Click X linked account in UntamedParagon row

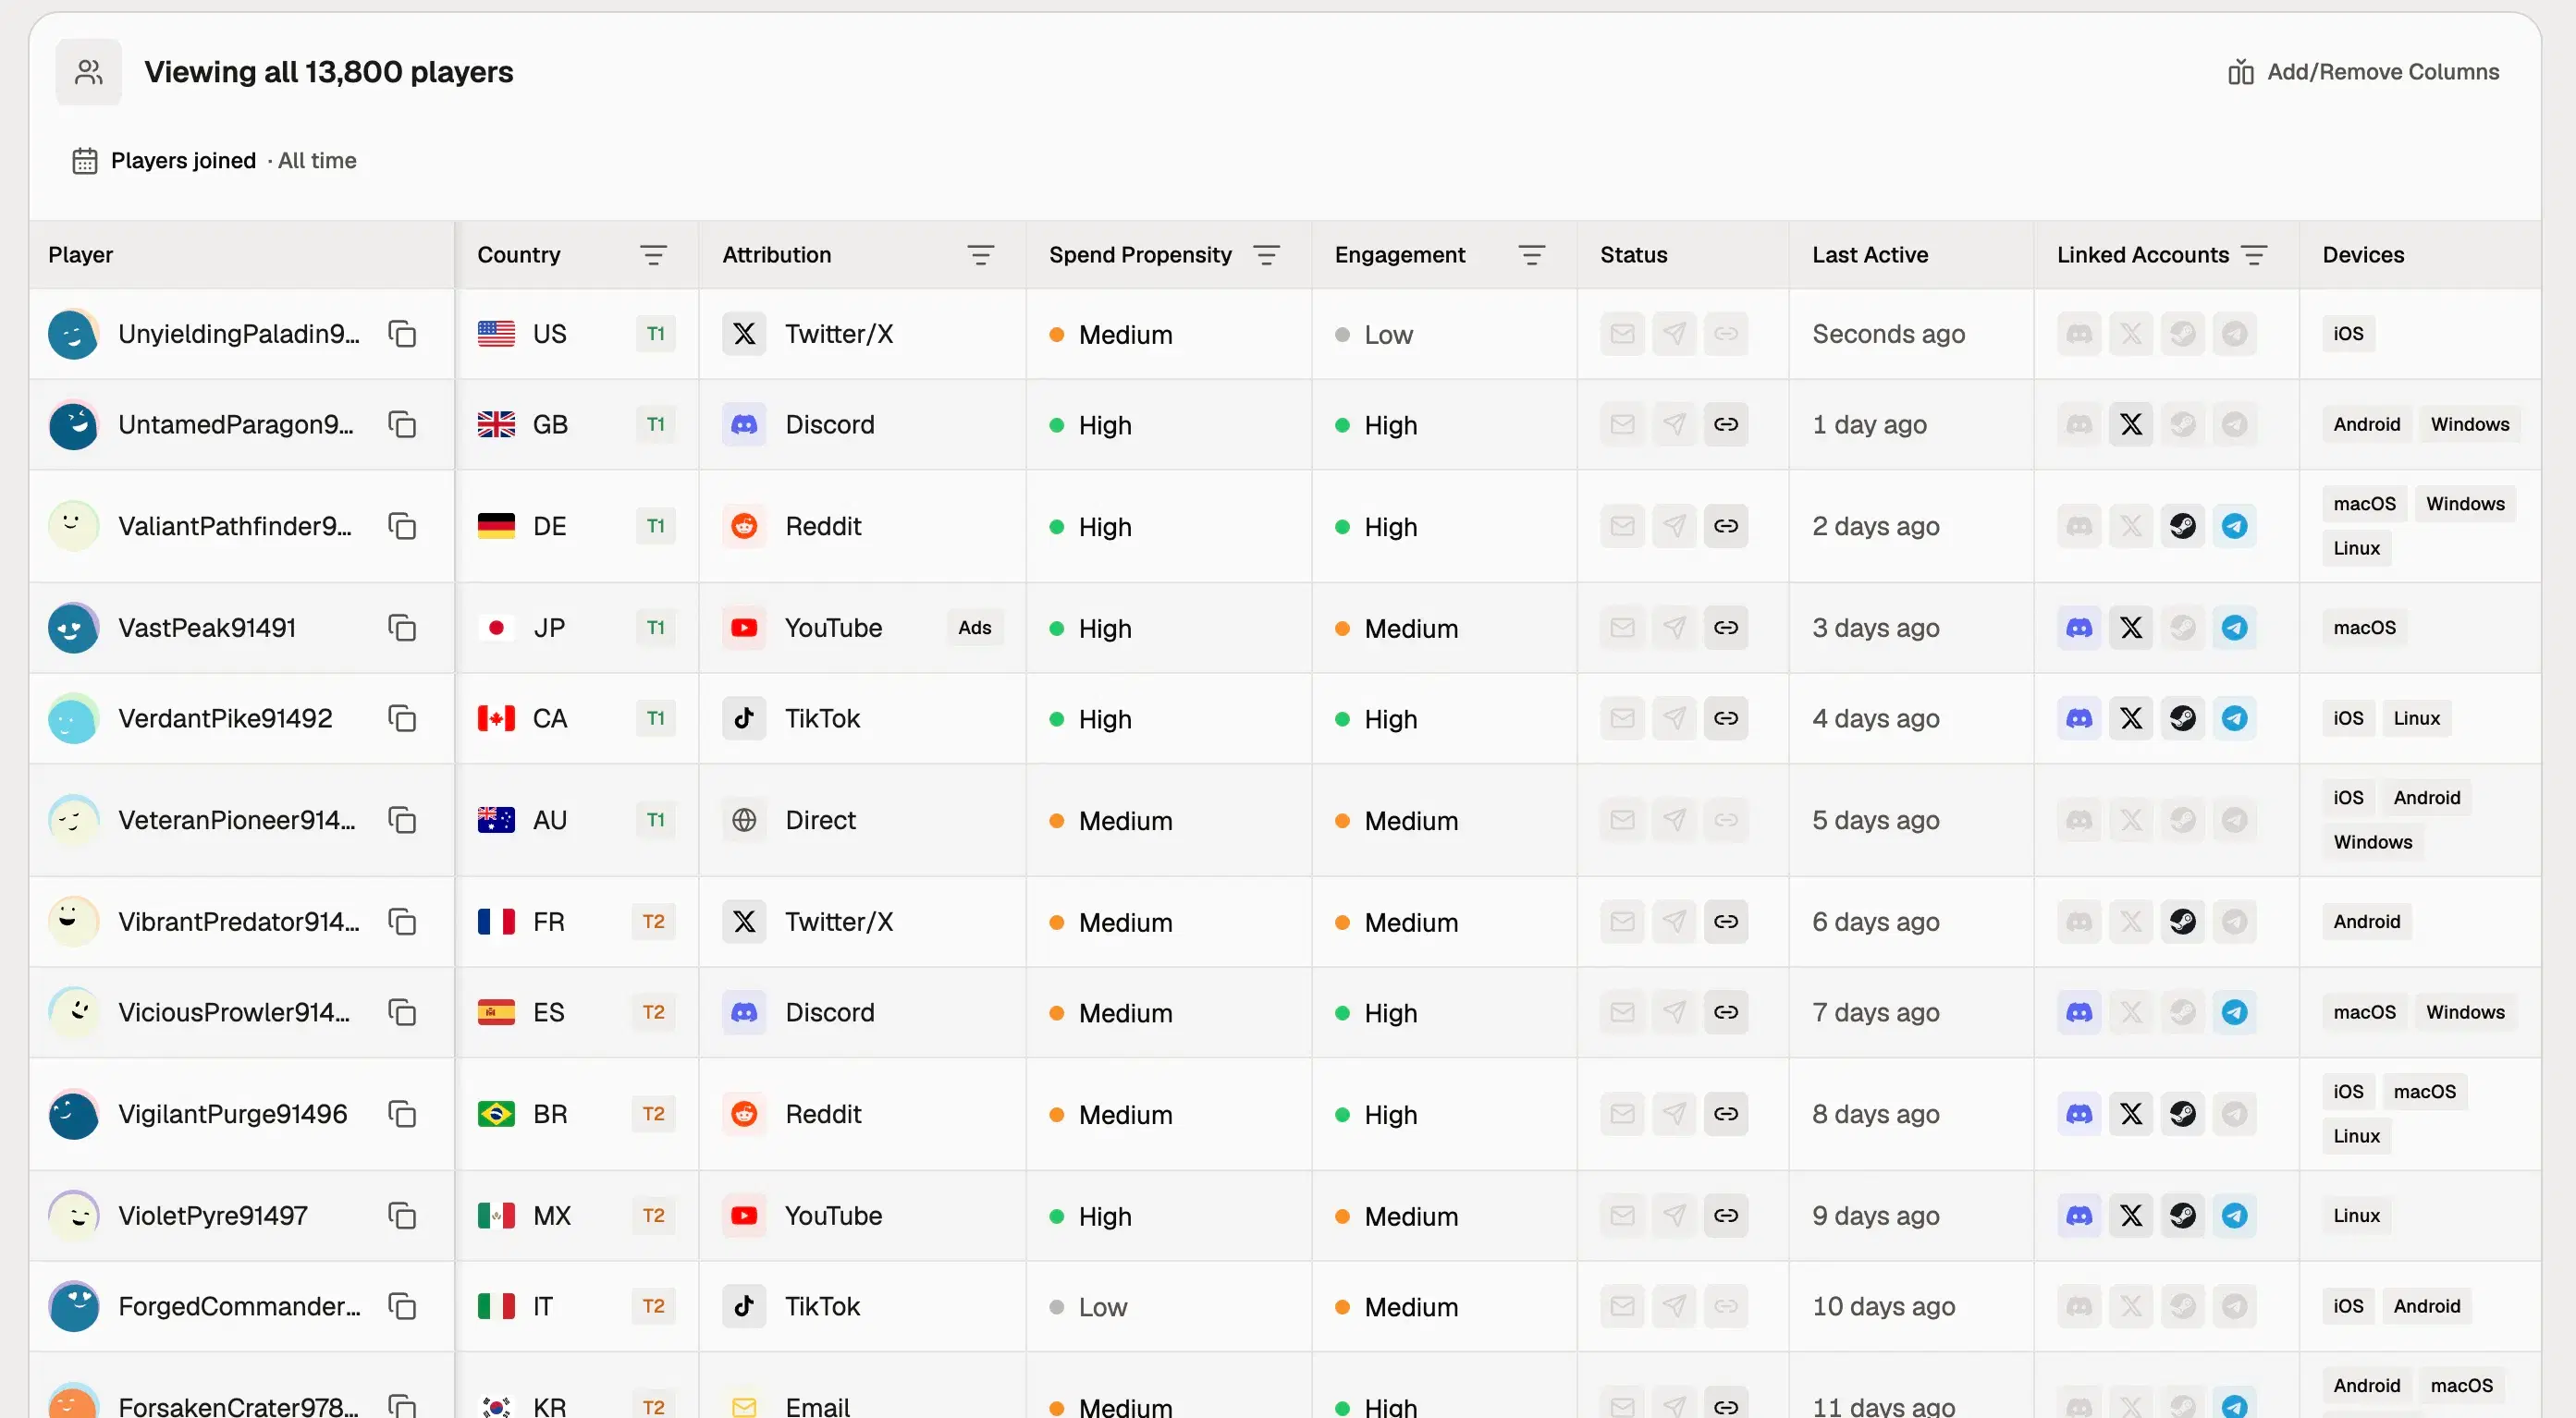2131,424
